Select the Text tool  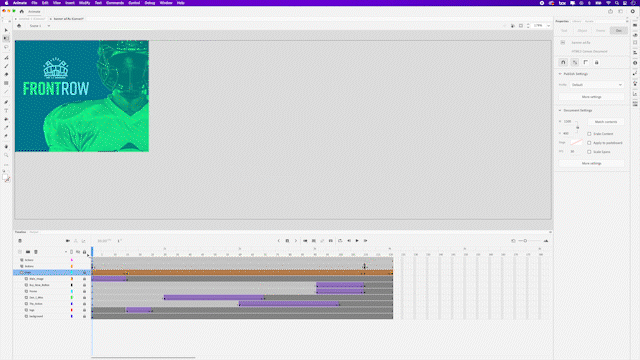6,111
